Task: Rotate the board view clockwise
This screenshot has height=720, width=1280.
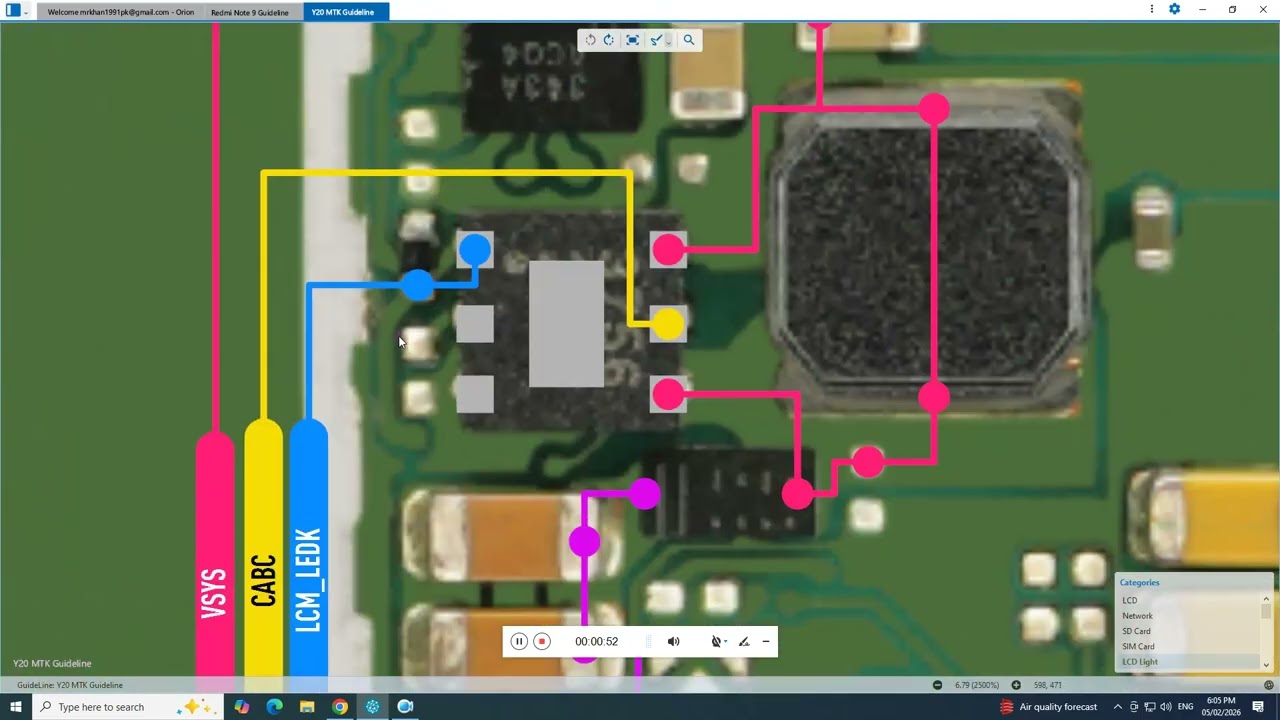Action: coord(609,40)
